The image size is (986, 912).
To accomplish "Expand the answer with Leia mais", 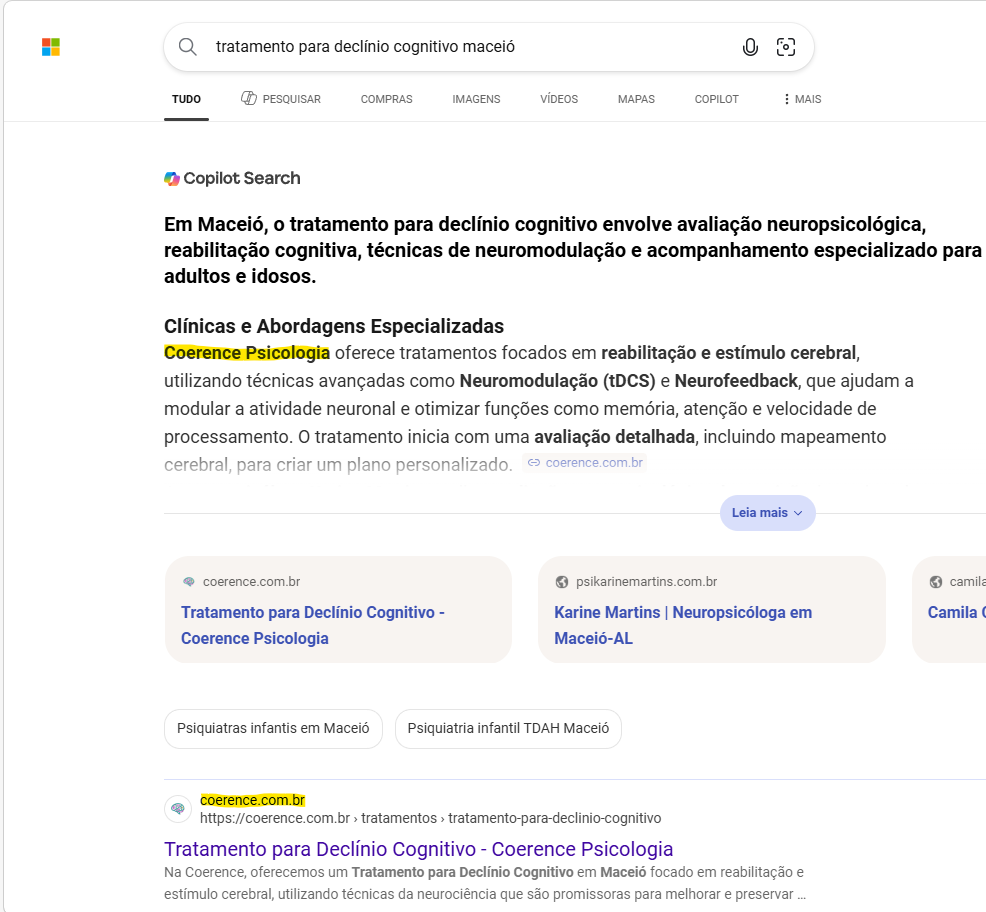I will pos(767,513).
